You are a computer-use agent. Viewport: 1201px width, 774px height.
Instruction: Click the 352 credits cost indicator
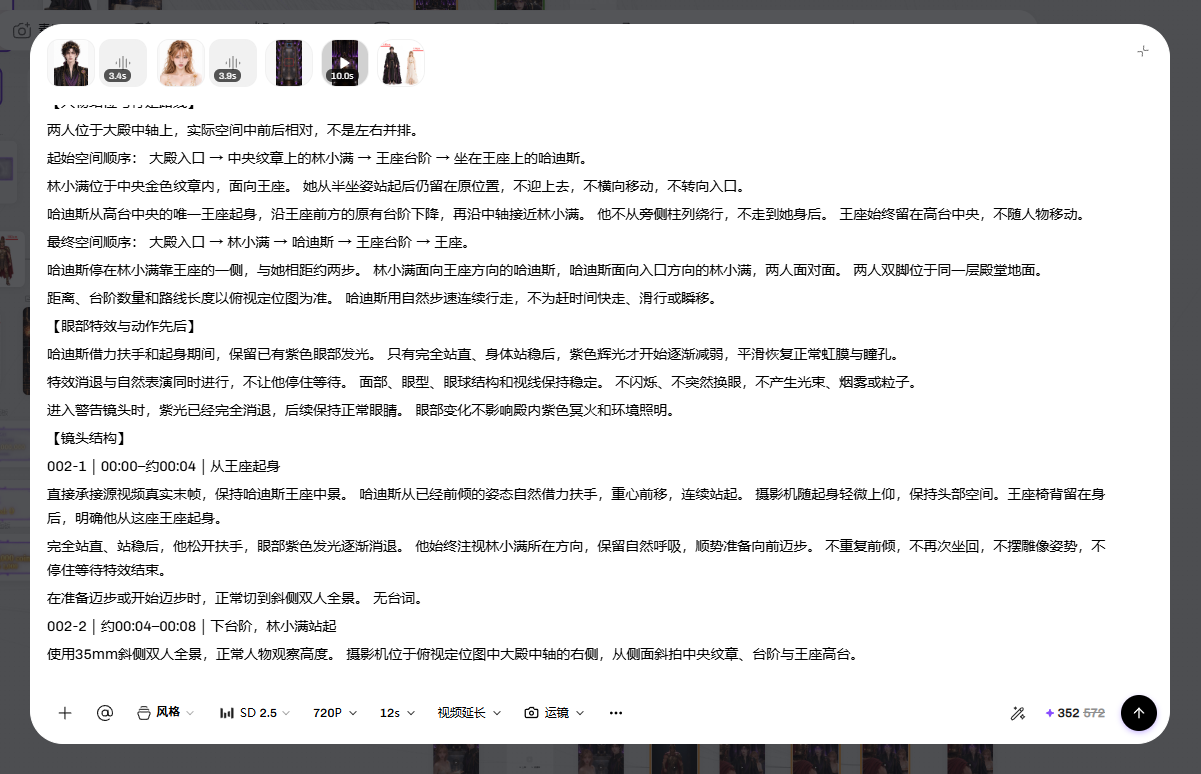(x=1075, y=713)
